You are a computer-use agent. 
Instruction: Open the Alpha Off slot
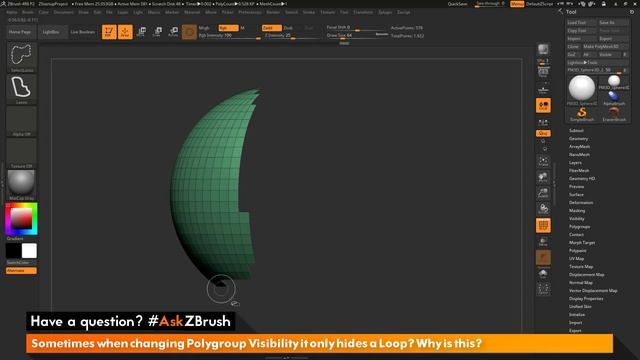tap(22, 121)
